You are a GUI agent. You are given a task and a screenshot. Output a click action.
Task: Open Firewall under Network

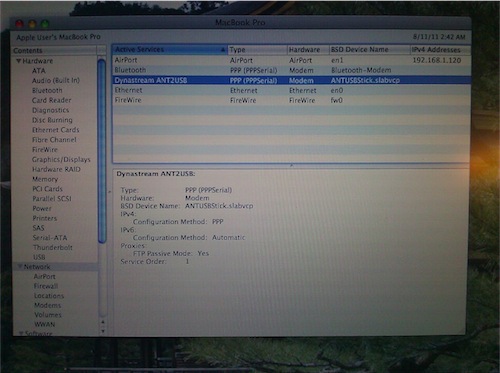click(46, 286)
